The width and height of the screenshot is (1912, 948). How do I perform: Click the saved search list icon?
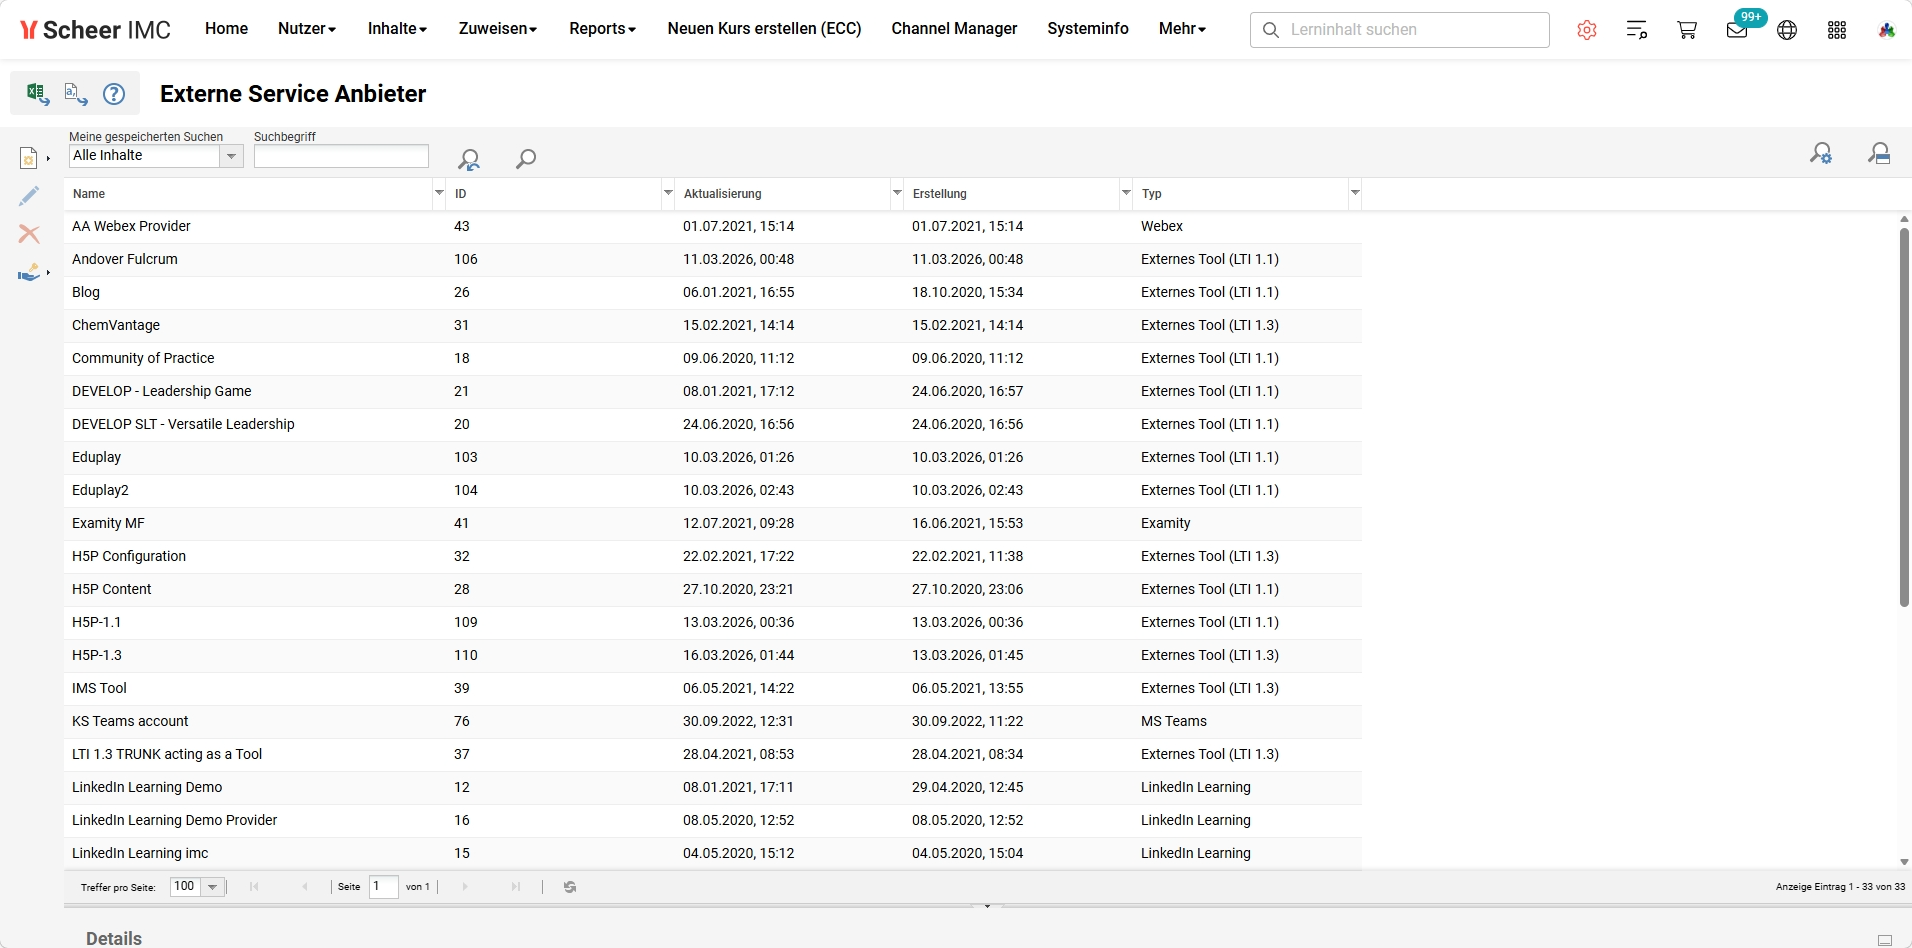(1879, 153)
